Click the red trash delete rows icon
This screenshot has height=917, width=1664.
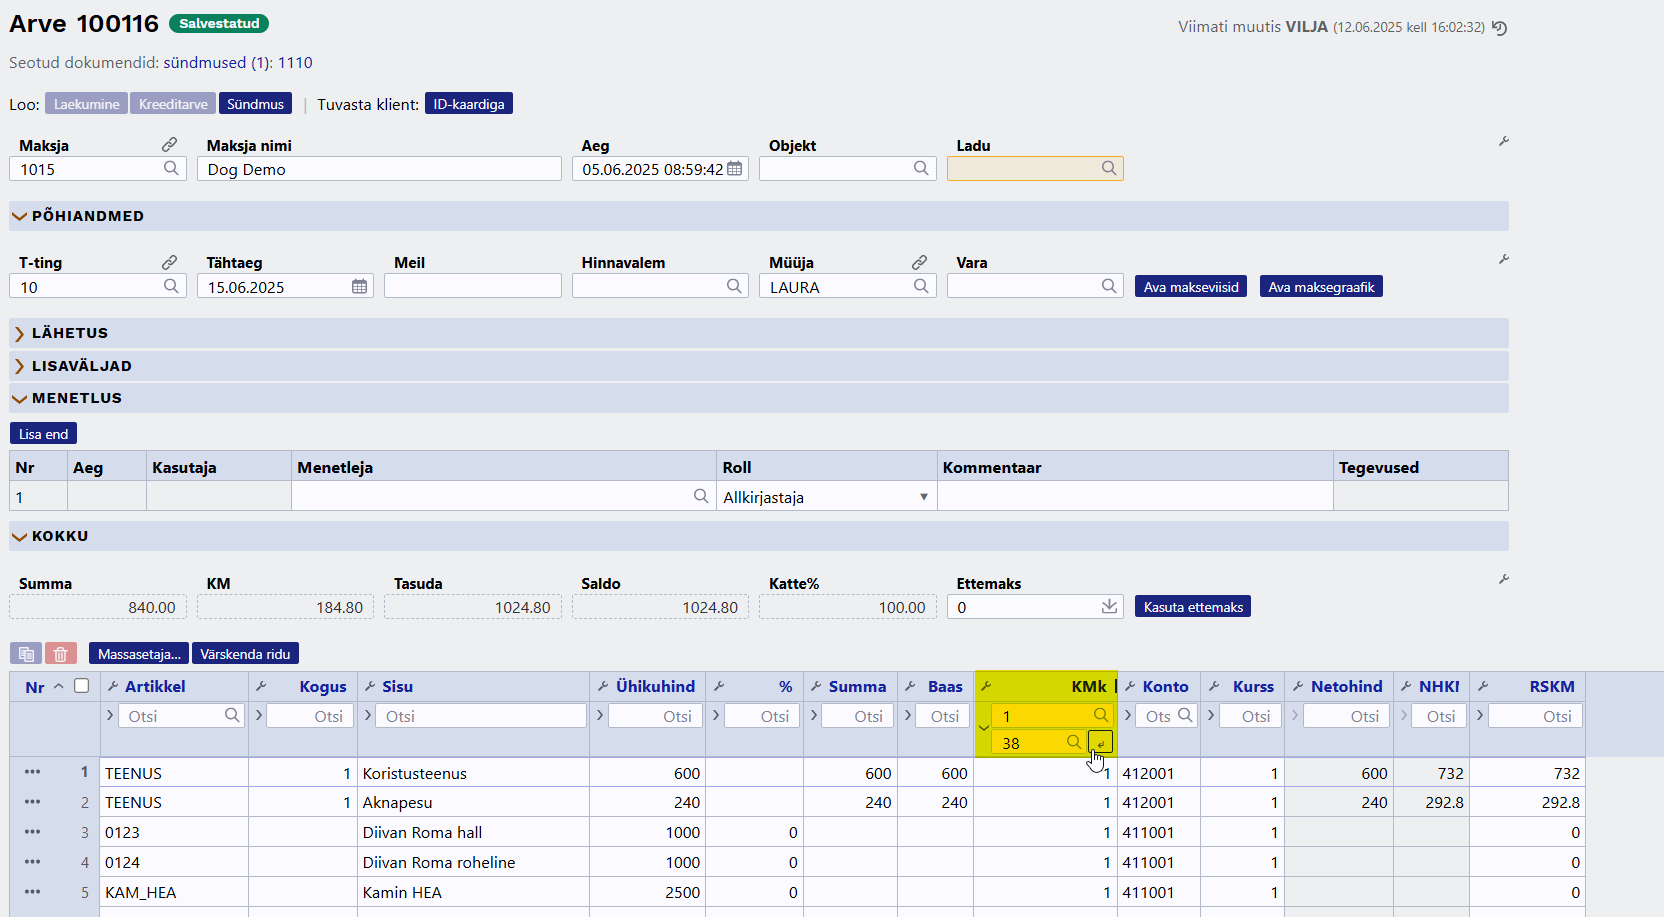60,654
